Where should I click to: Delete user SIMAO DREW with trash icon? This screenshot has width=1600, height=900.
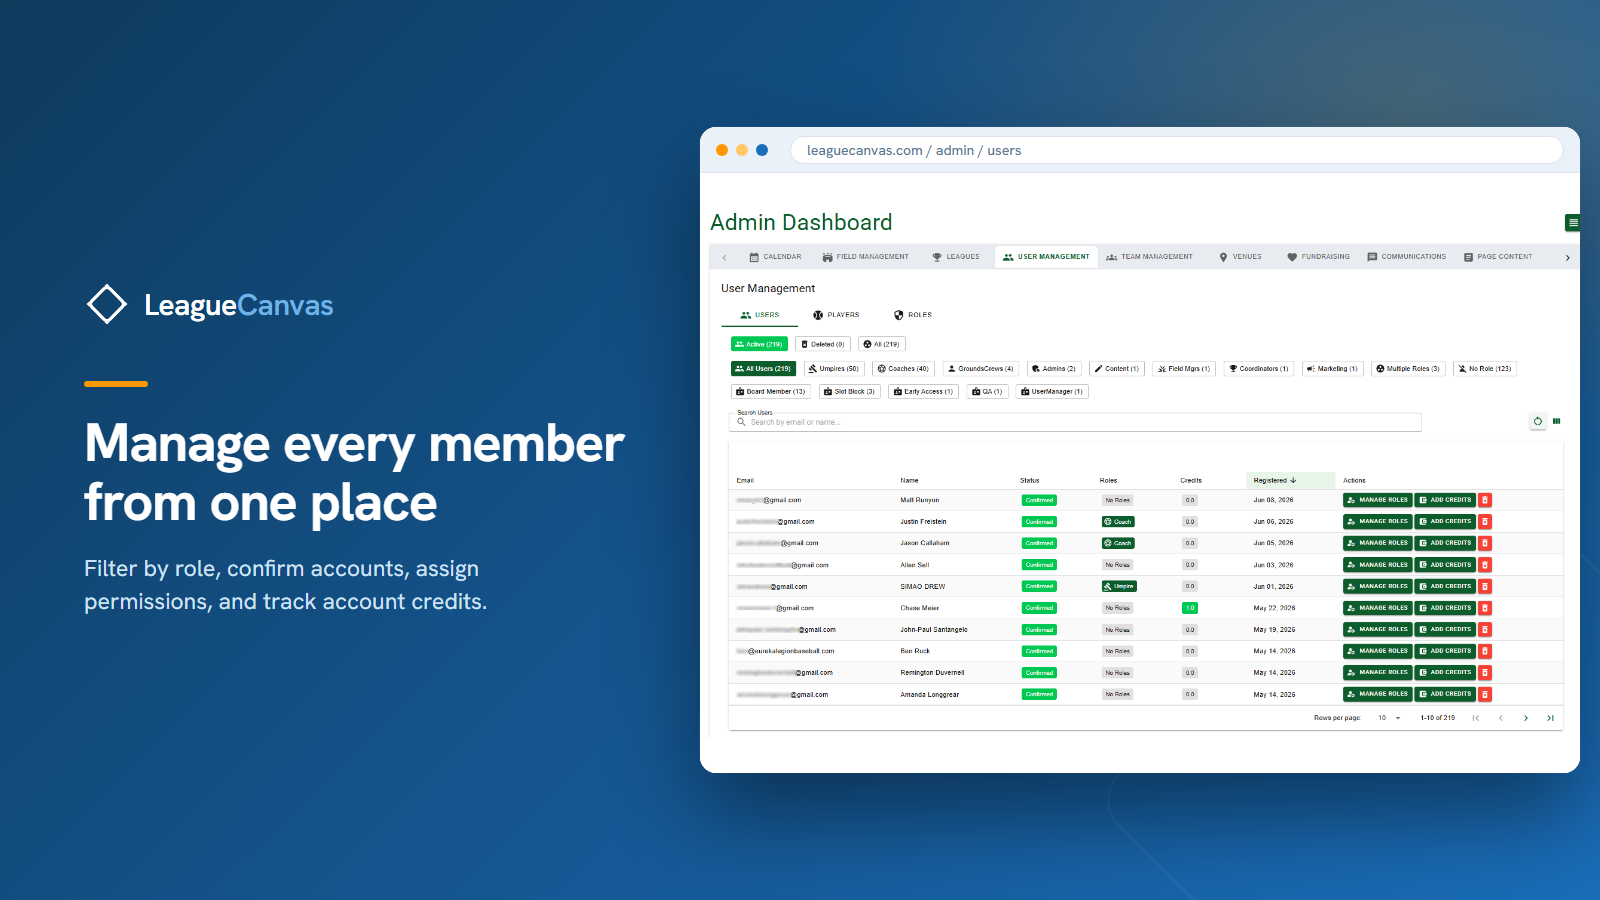1485,587
